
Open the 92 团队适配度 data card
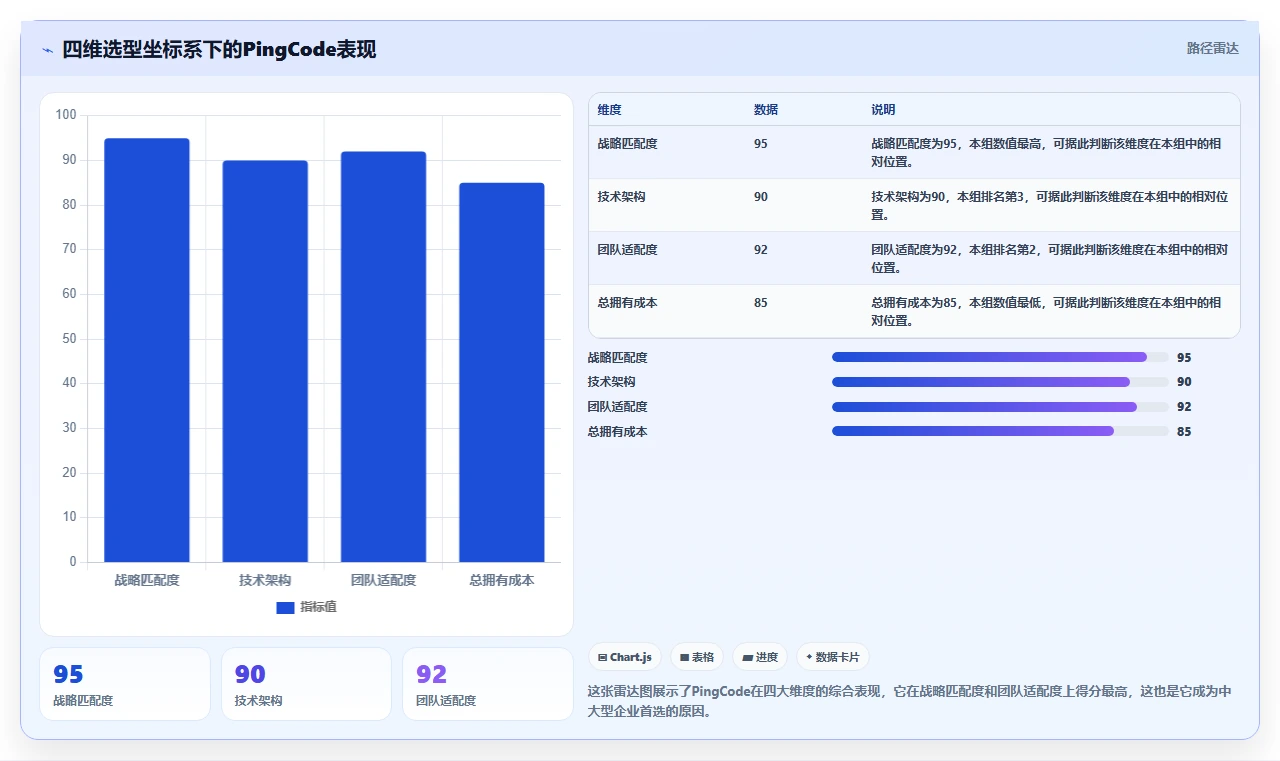(488, 684)
